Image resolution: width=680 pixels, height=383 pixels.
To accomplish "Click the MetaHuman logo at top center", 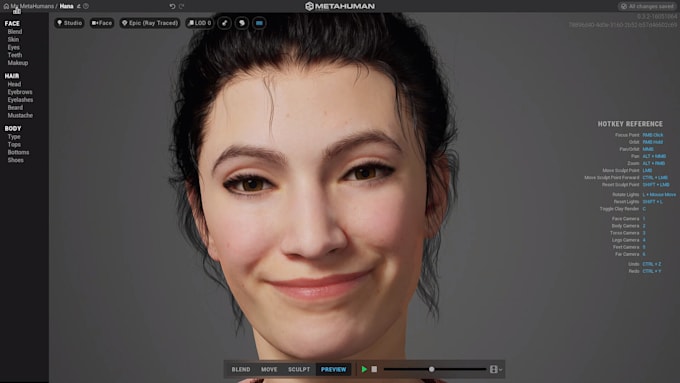I will click(340, 6).
